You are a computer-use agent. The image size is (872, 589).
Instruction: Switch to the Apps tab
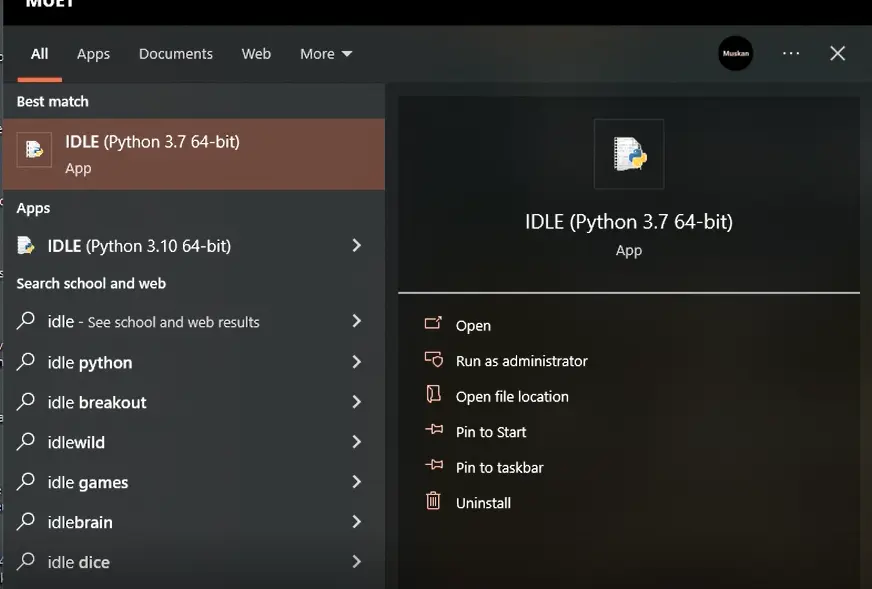point(93,54)
